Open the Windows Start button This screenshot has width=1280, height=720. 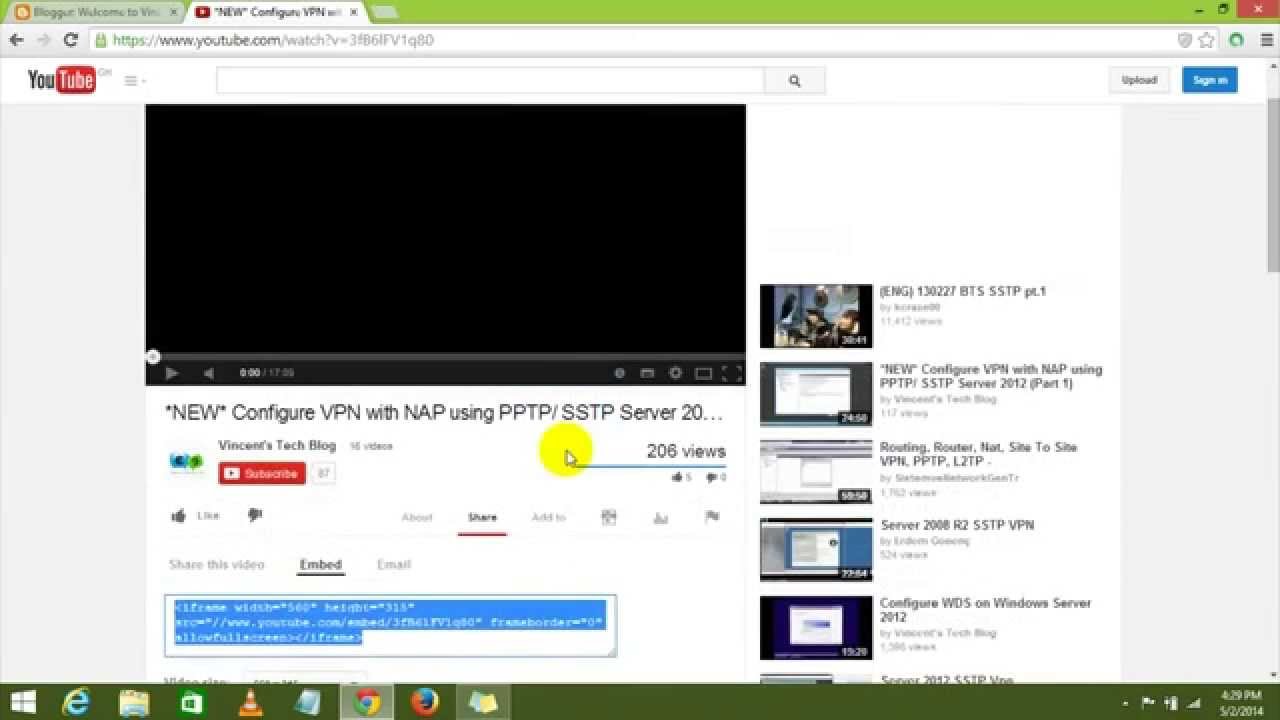pos(24,703)
